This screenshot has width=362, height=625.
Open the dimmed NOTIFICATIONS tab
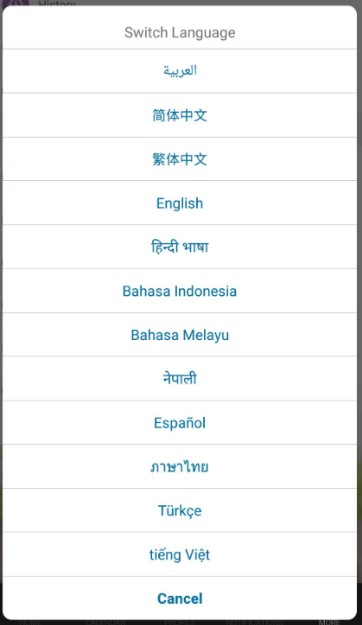254,622
